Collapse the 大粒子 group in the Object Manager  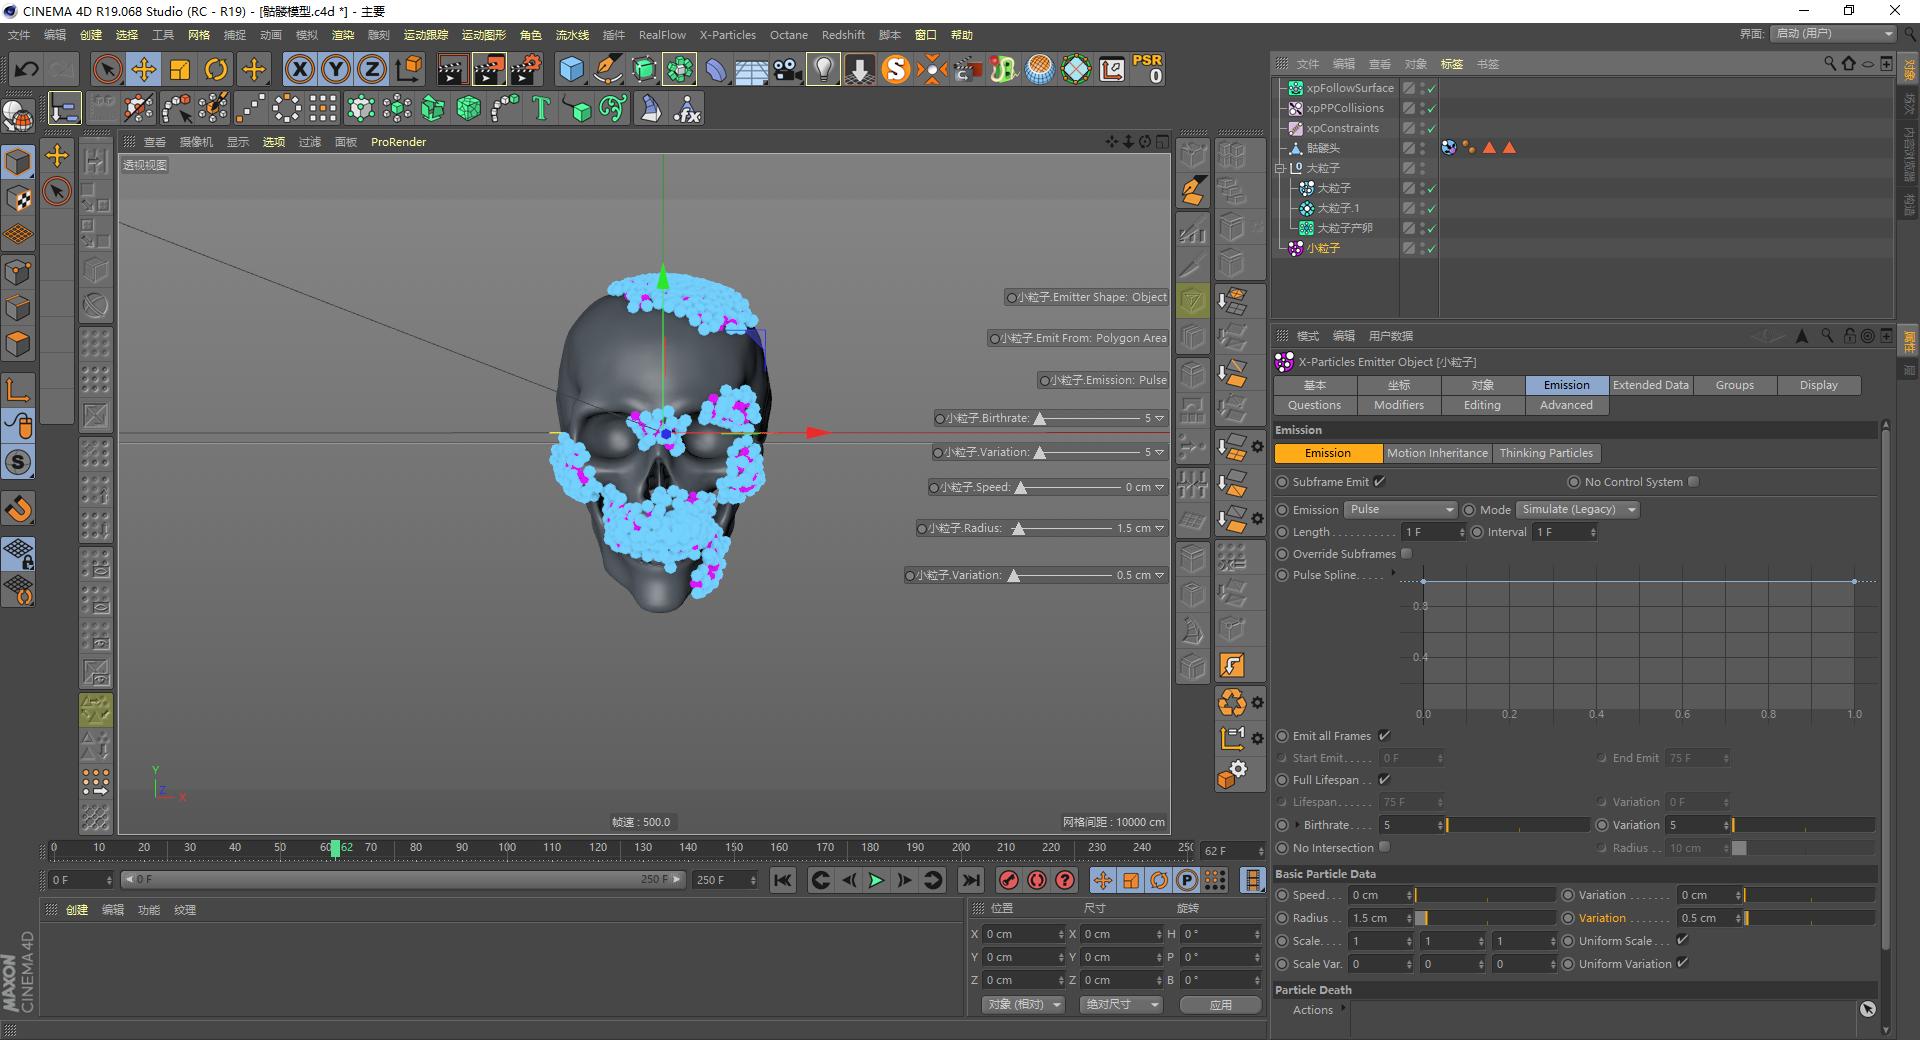click(1280, 168)
